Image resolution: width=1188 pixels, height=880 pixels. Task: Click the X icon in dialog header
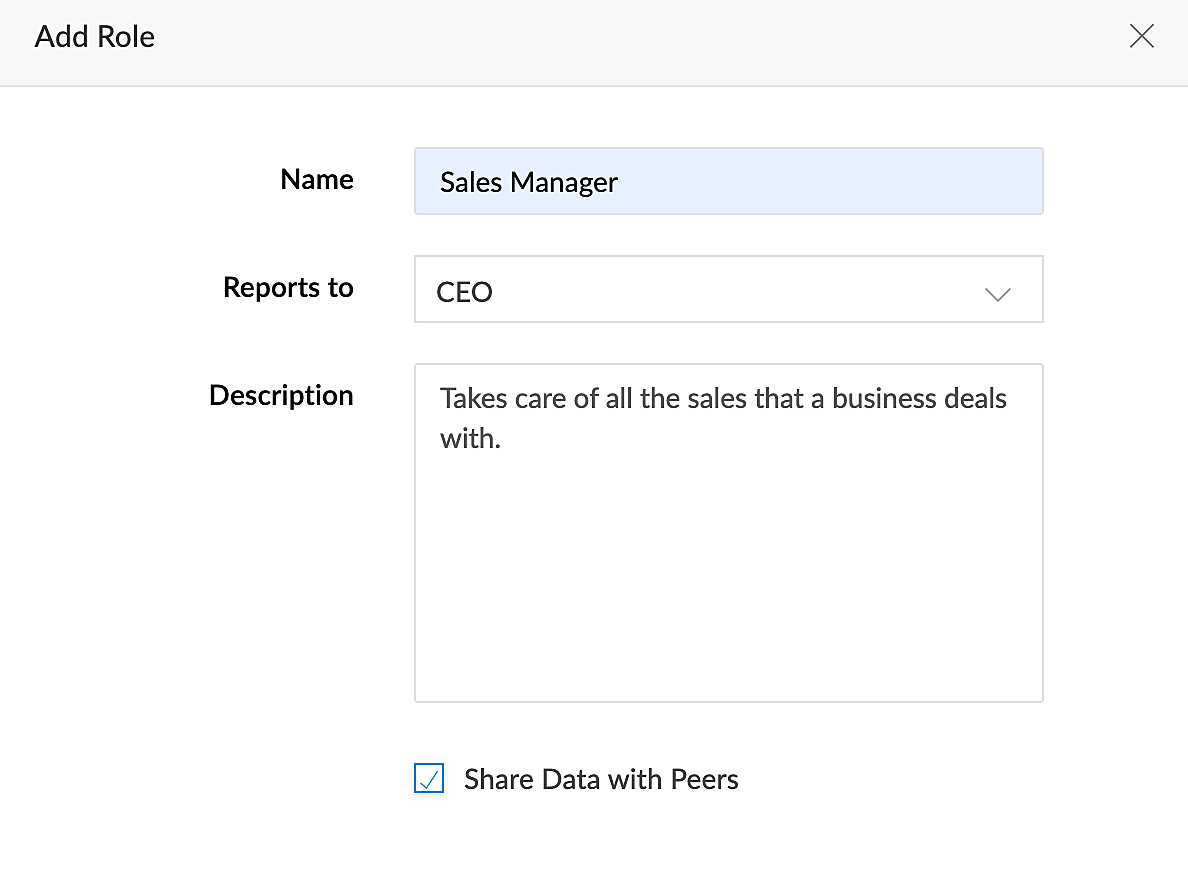[x=1141, y=37]
